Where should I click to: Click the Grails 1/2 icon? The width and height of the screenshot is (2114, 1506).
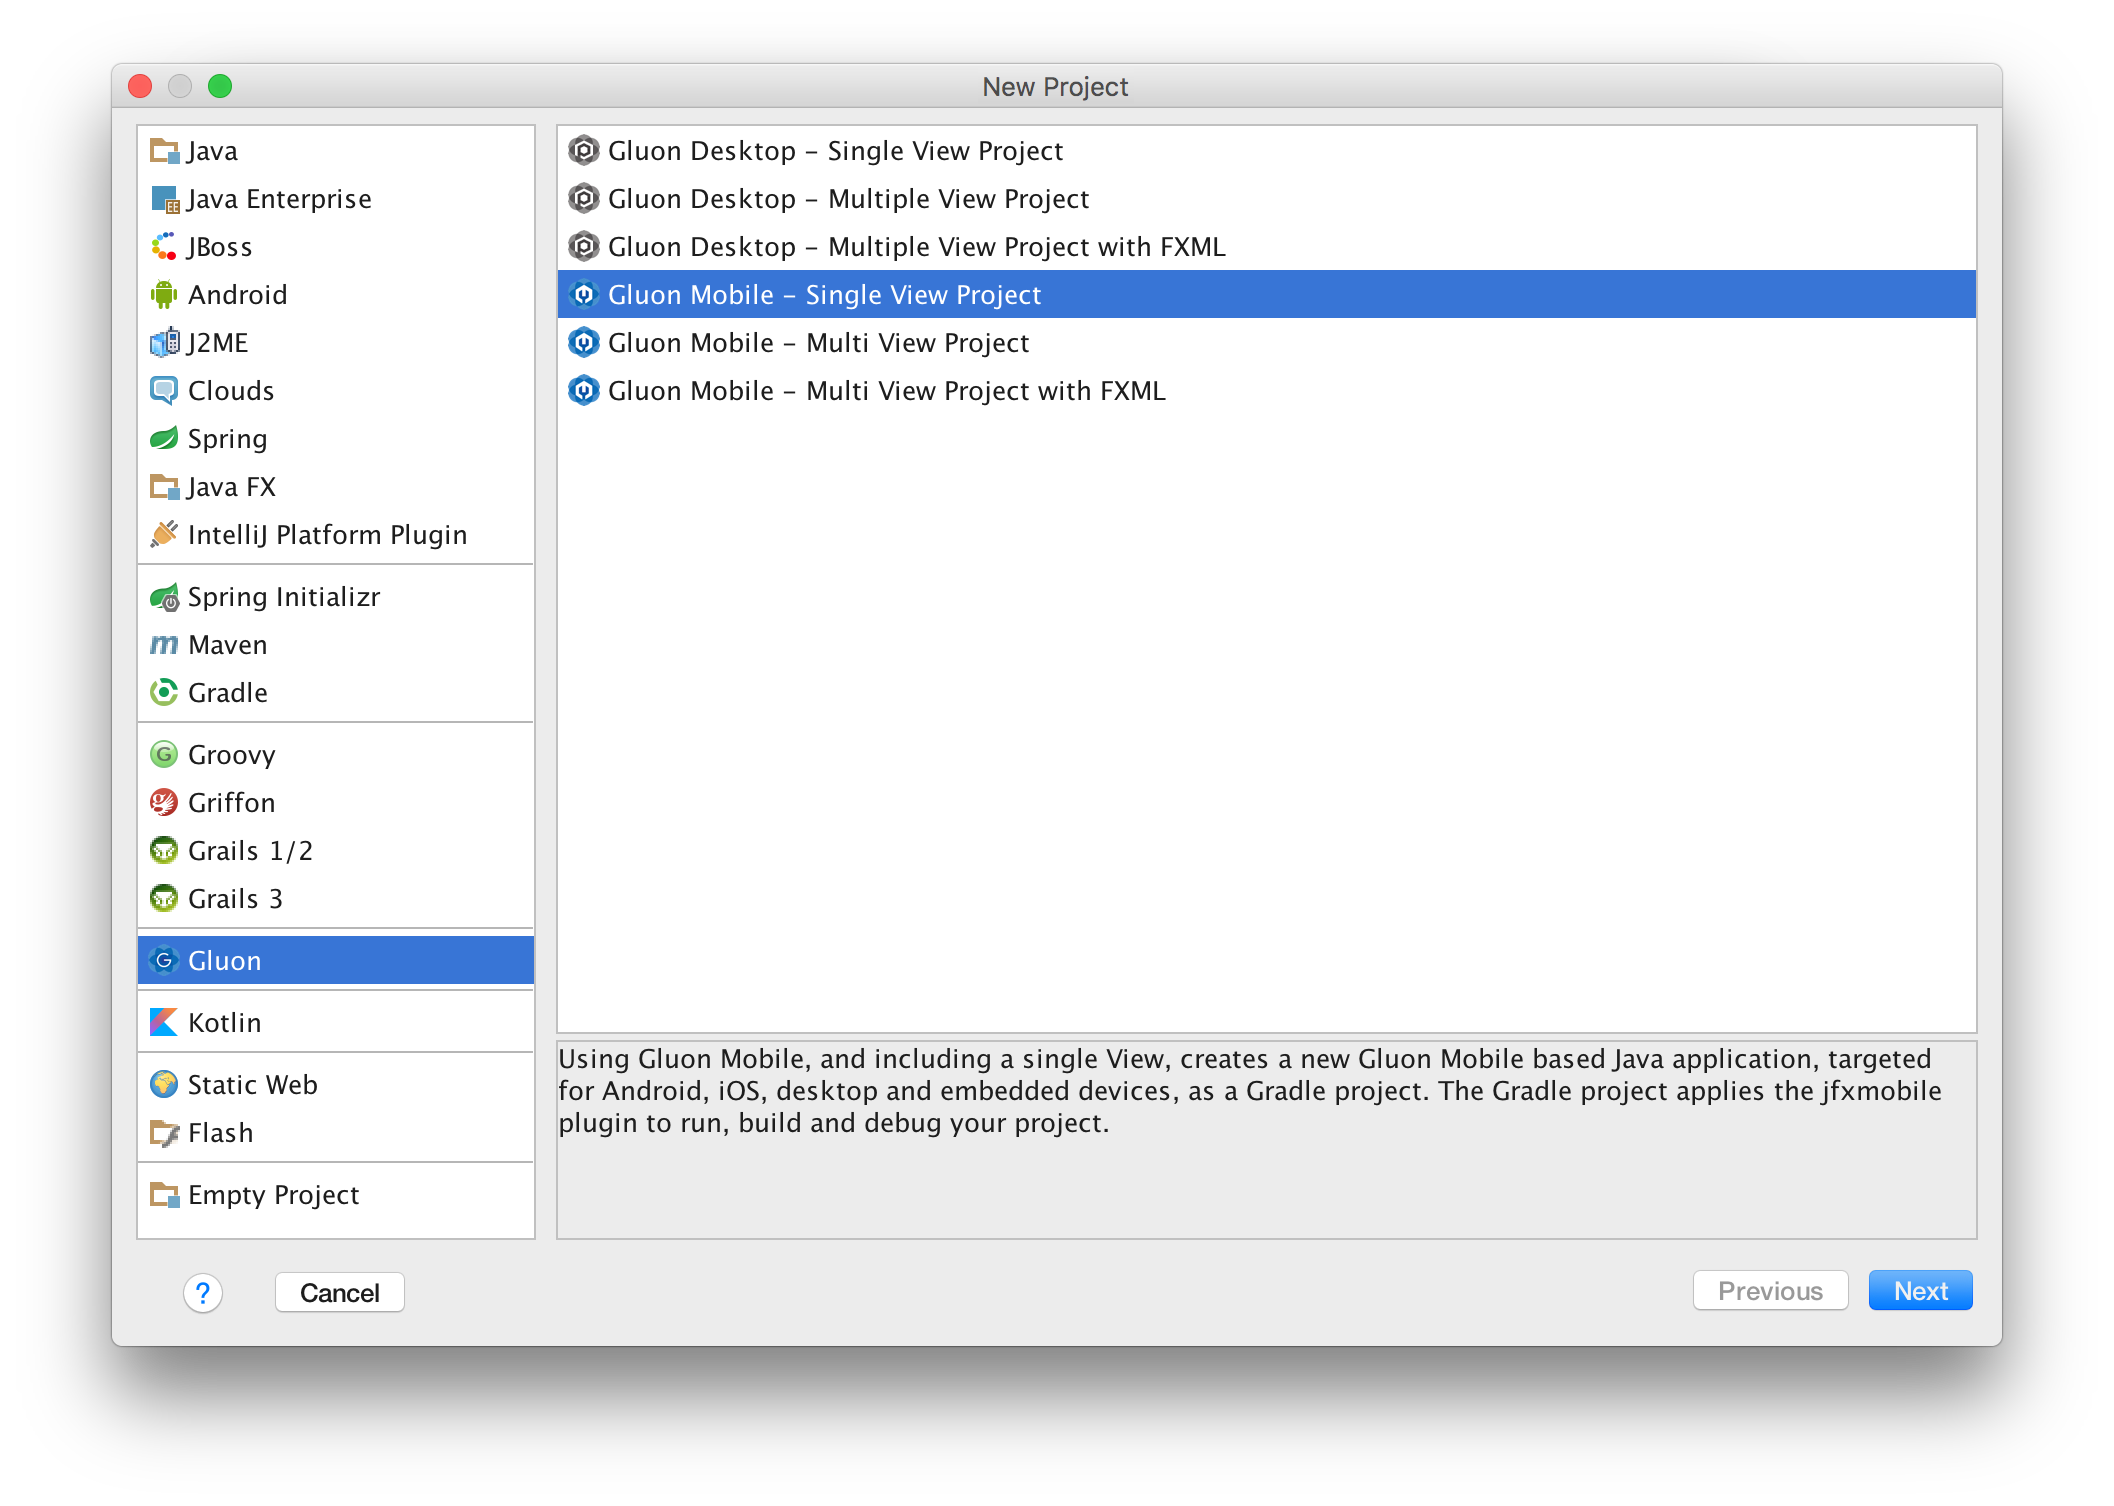point(164,851)
